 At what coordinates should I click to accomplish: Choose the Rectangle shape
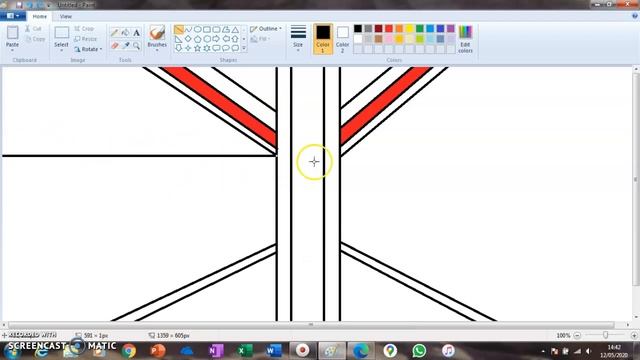coord(207,29)
